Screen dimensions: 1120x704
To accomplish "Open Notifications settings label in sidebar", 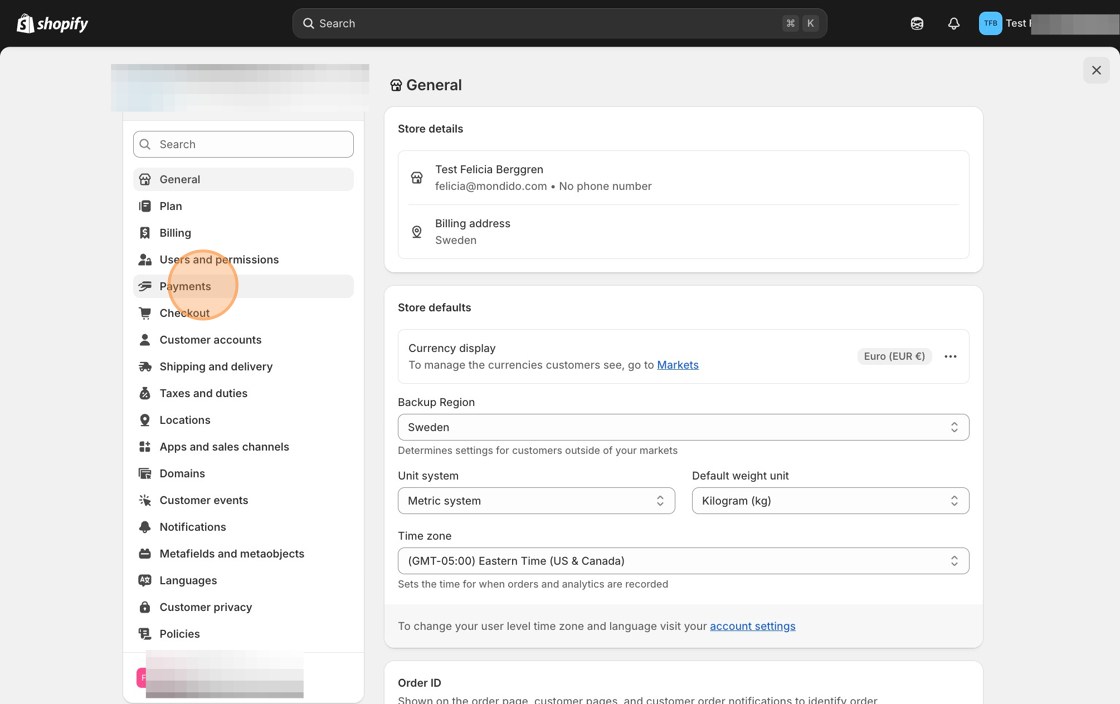I will point(193,527).
